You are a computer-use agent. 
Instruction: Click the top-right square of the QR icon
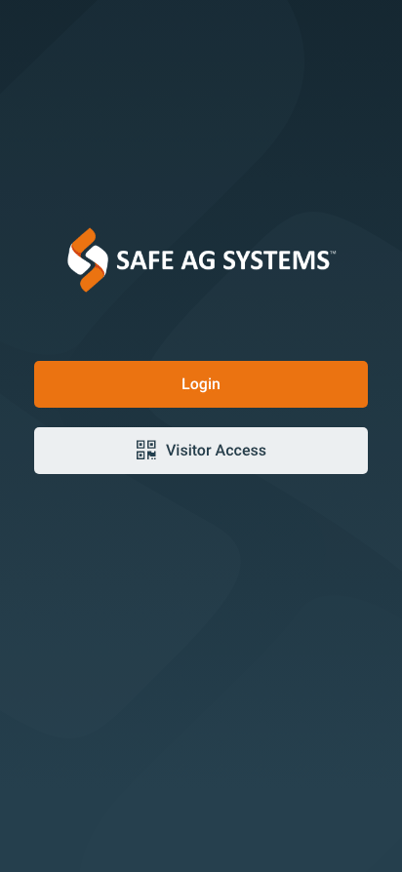(x=151, y=444)
